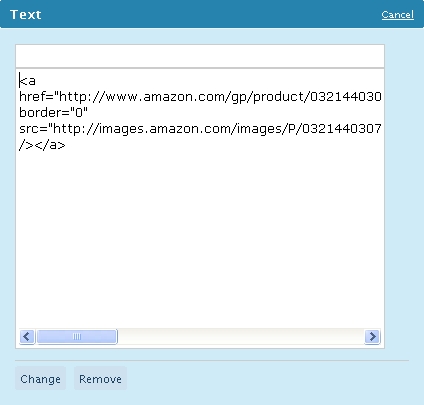The image size is (424, 405).
Task: Click the Remove button
Action: [x=100, y=379]
